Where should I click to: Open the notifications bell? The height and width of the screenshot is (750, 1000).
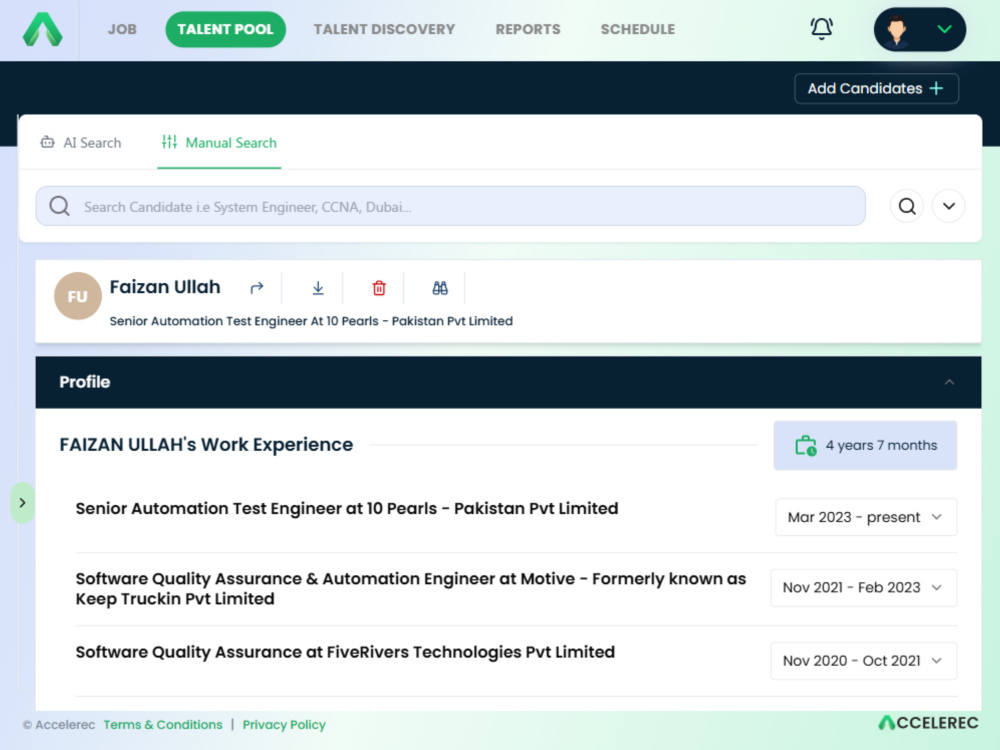point(821,29)
